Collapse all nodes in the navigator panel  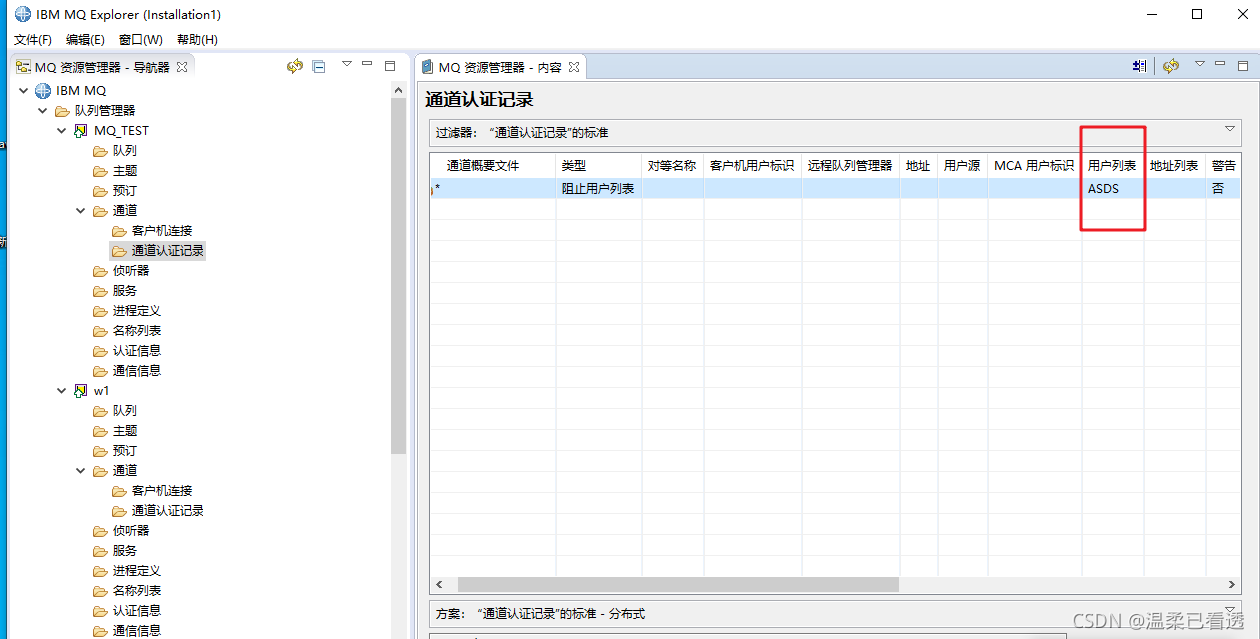click(319, 67)
